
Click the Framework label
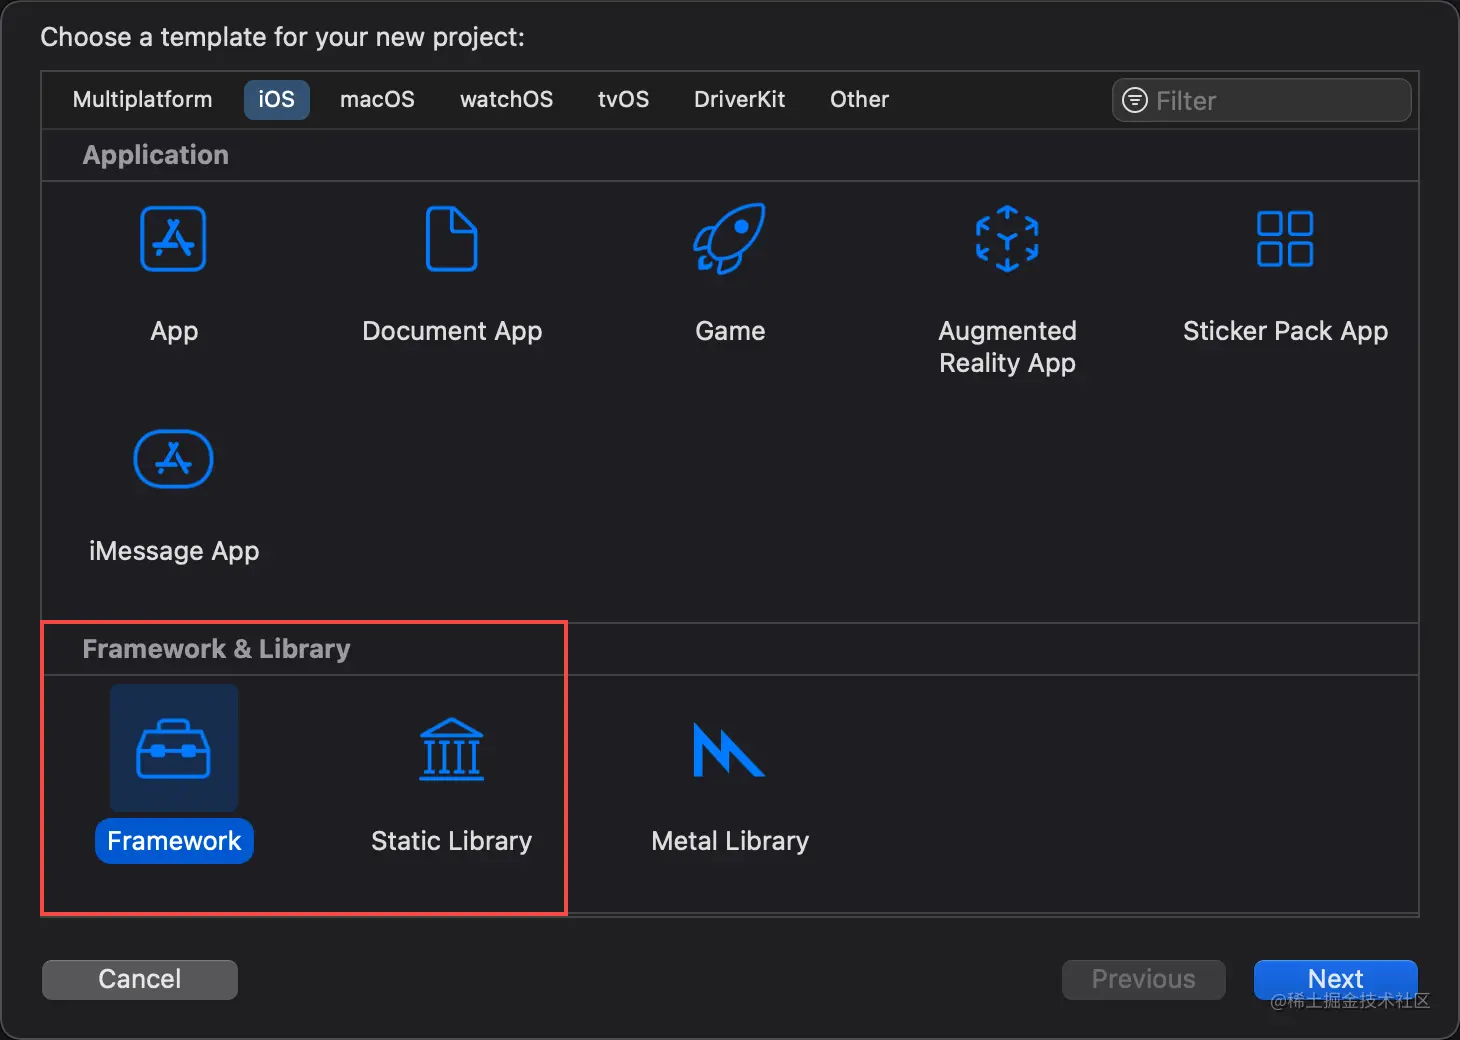tap(174, 841)
